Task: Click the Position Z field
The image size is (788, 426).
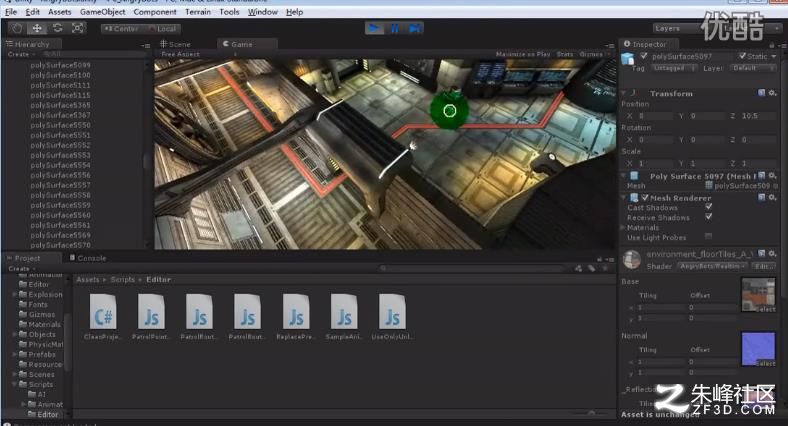Action: click(758, 116)
